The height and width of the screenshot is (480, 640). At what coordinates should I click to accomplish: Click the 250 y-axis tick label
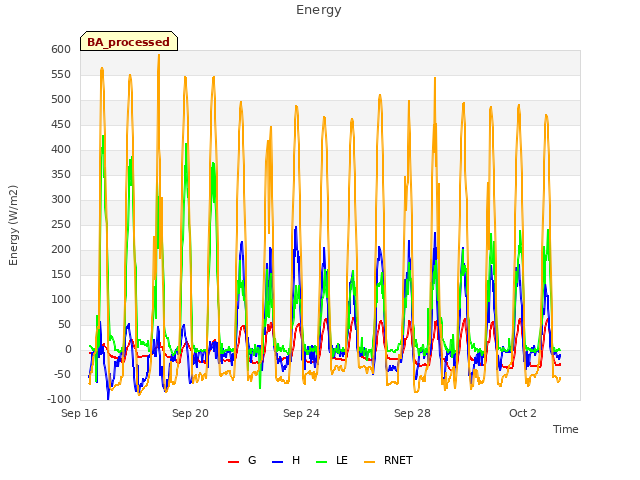pos(61,224)
